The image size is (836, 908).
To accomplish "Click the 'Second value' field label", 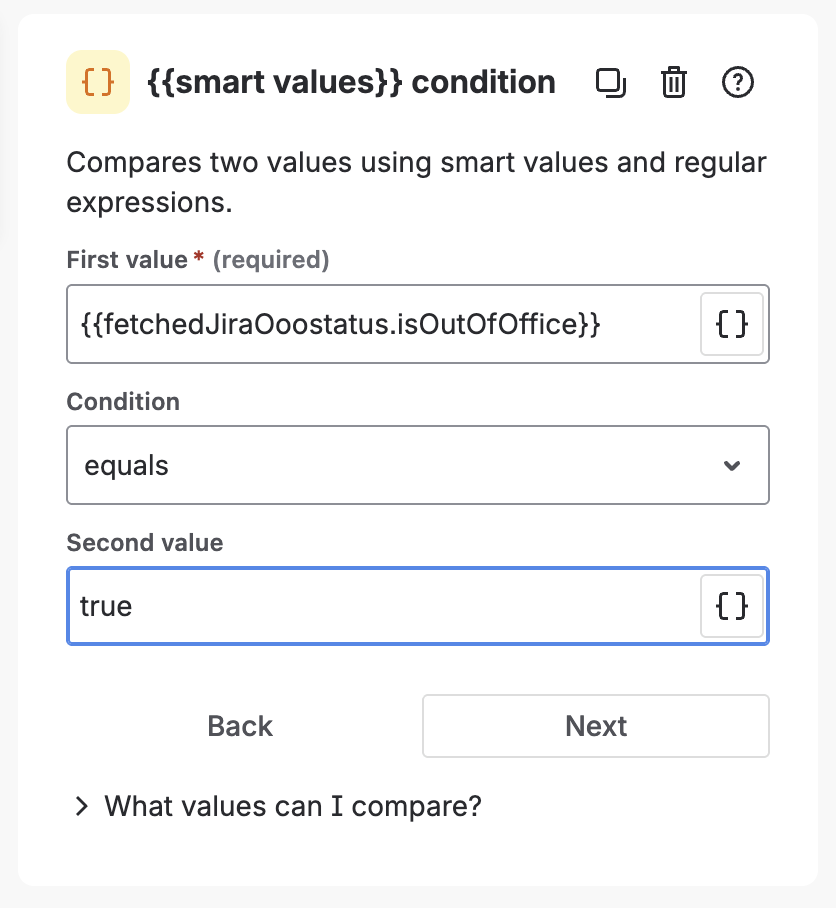I will click(x=145, y=543).
